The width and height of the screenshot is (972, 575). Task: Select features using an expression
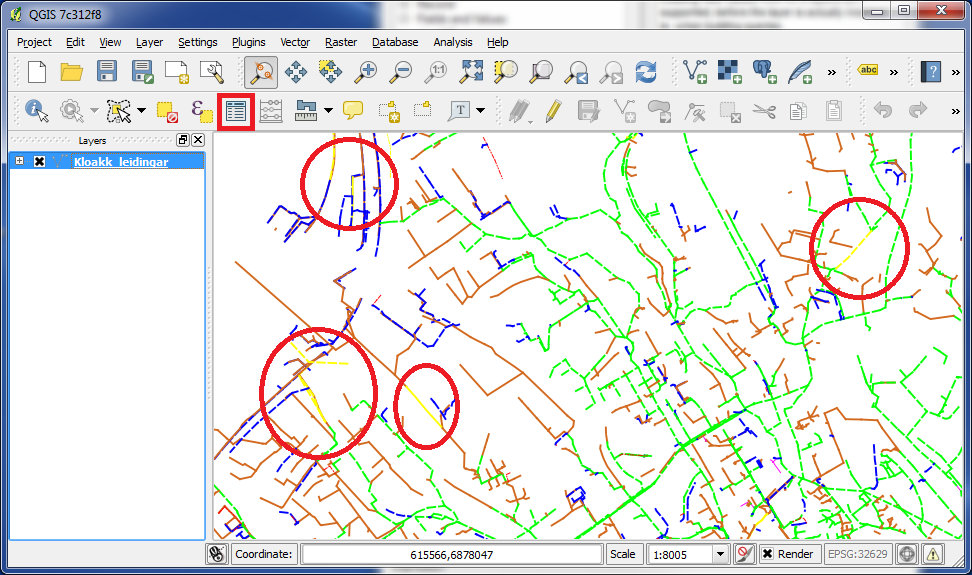point(201,112)
